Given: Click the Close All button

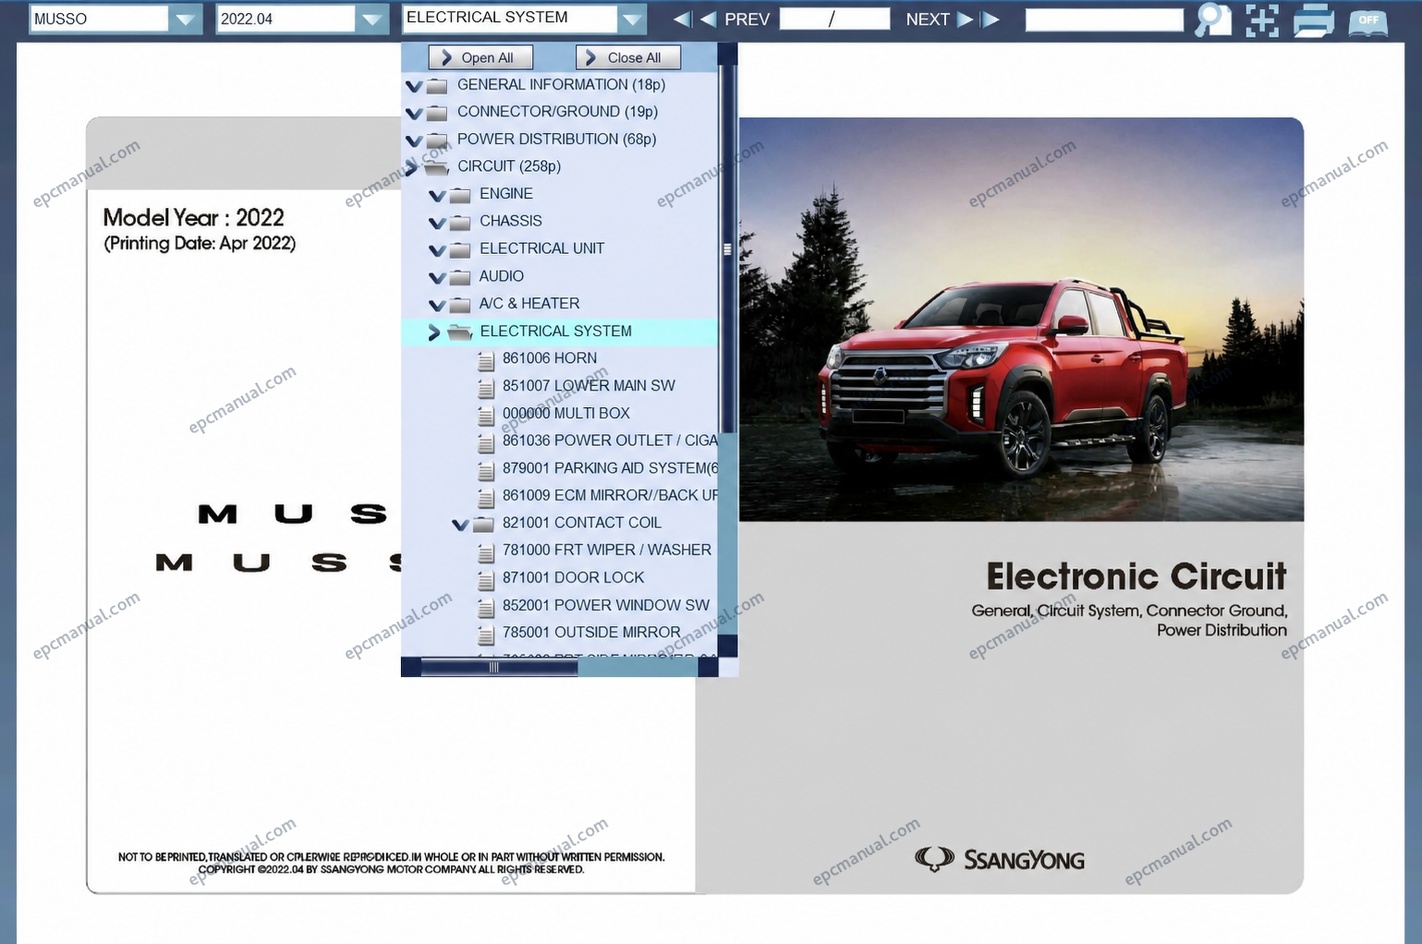Looking at the screenshot, I should [628, 58].
